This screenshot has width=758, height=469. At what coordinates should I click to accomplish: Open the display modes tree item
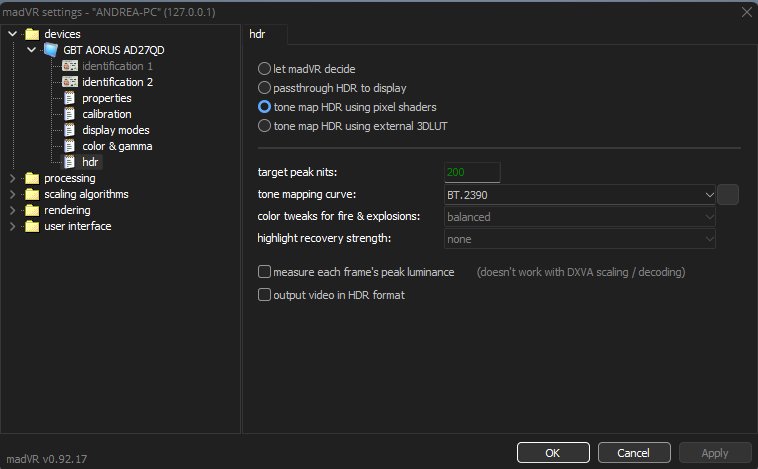tap(116, 130)
